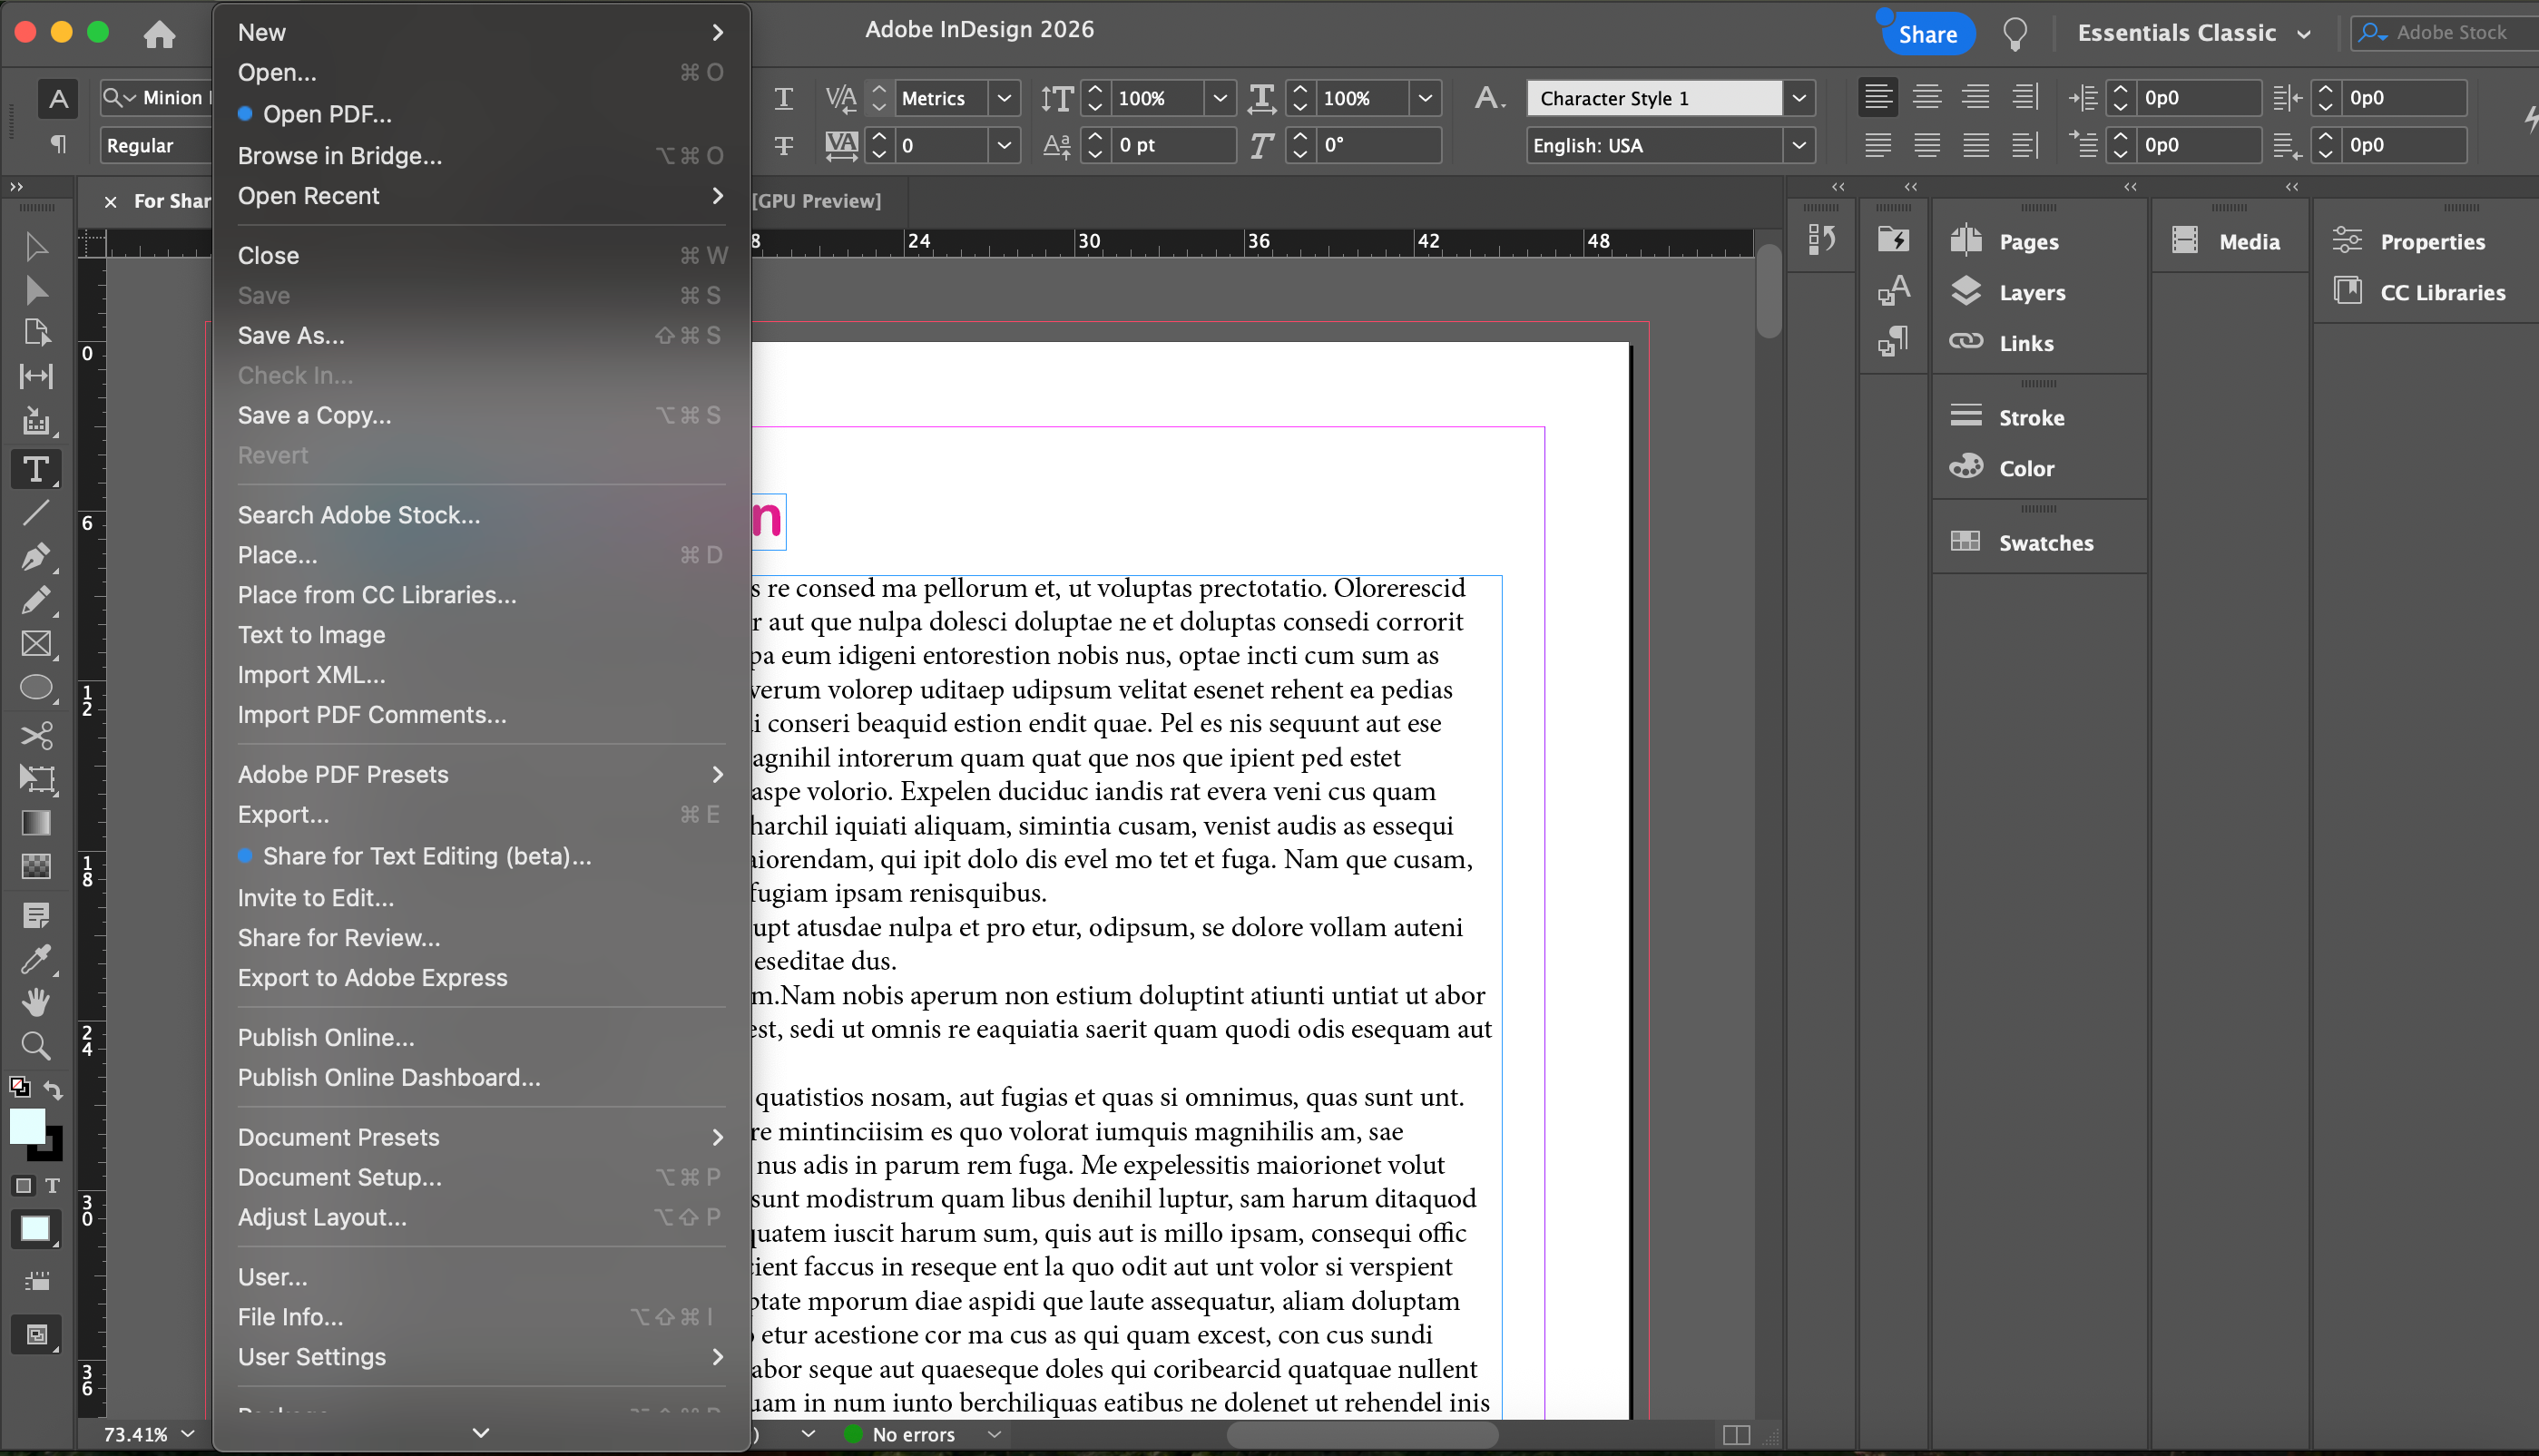Image resolution: width=2539 pixels, height=1456 pixels.
Task: Choose the Hand tool
Action: pos(36,1002)
